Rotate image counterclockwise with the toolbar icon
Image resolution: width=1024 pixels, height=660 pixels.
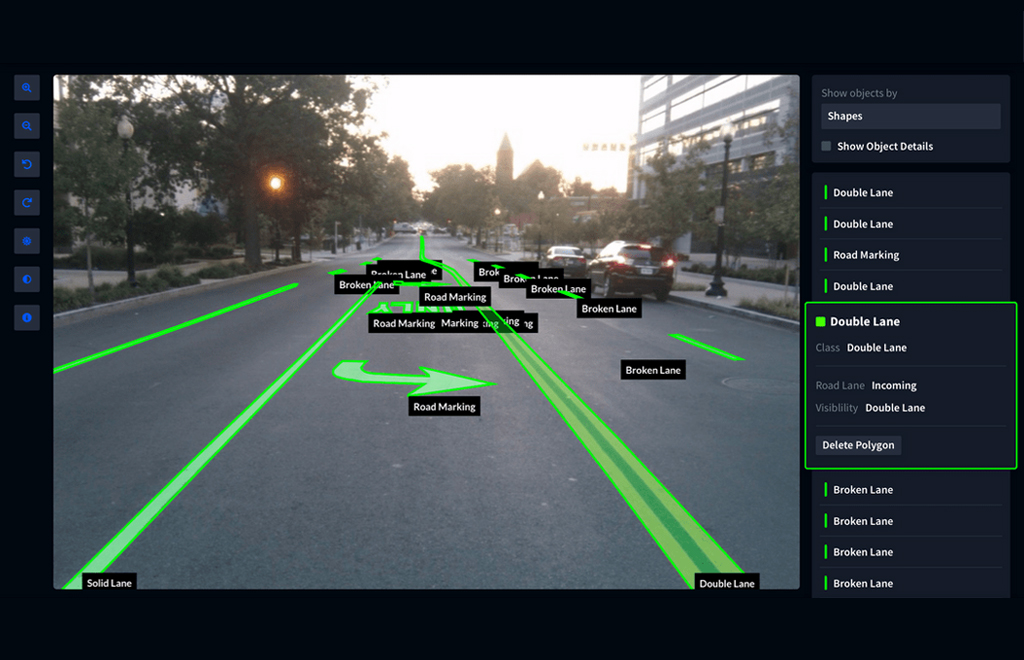click(x=27, y=165)
